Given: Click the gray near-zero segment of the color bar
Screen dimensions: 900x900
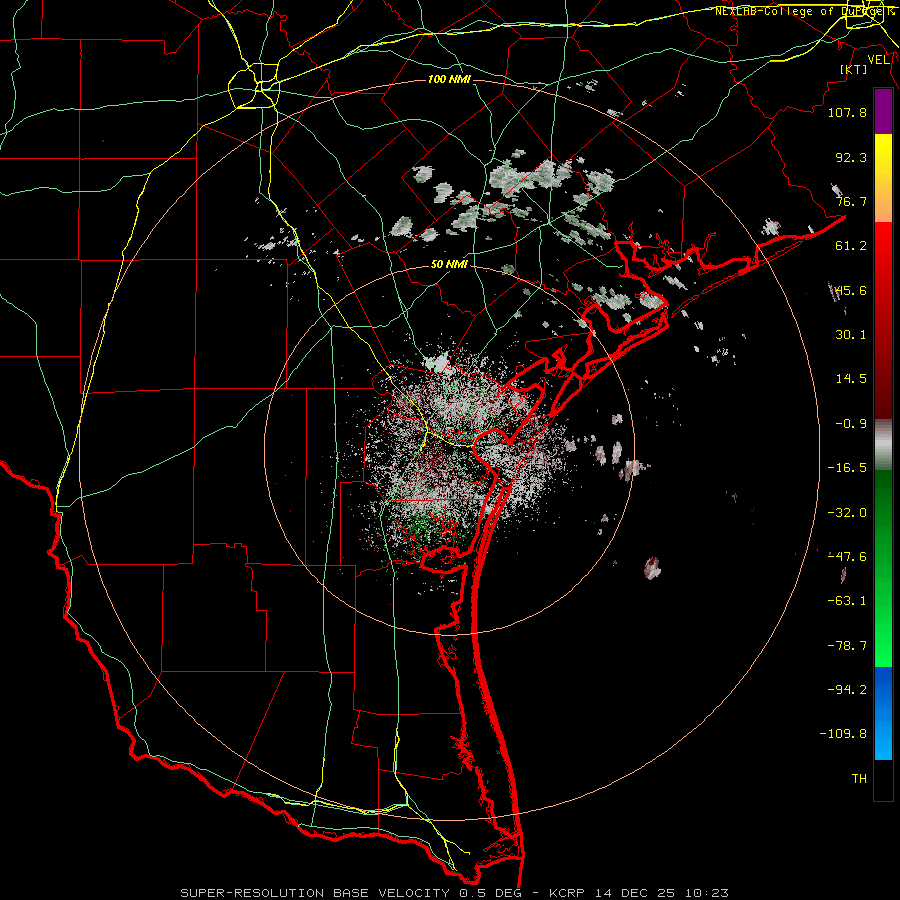Looking at the screenshot, I should pyautogui.click(x=883, y=445).
